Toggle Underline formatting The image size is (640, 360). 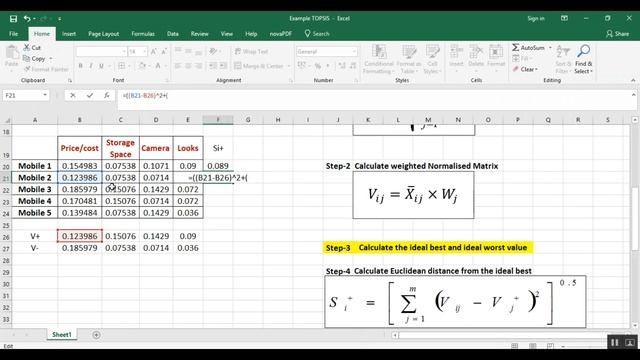[101, 66]
